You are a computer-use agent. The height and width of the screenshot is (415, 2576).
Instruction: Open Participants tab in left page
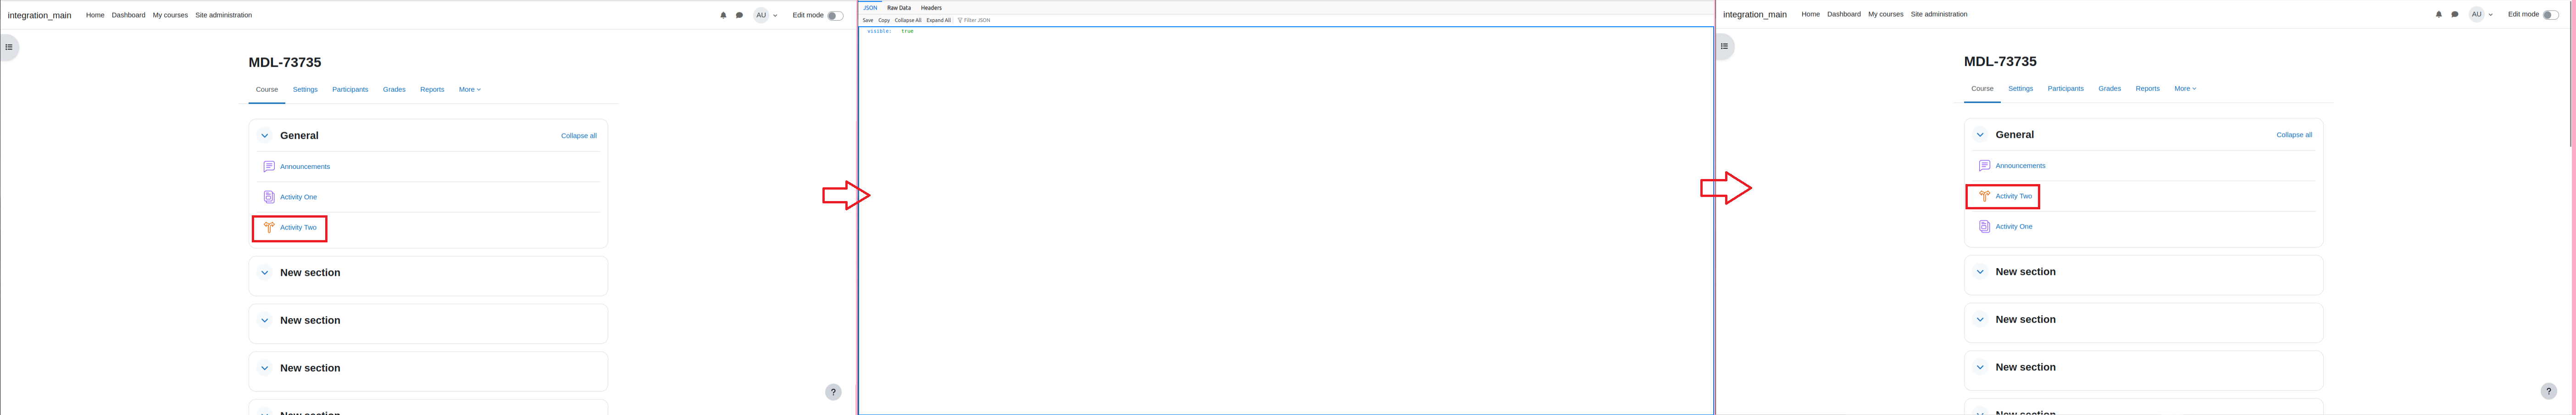click(x=350, y=89)
